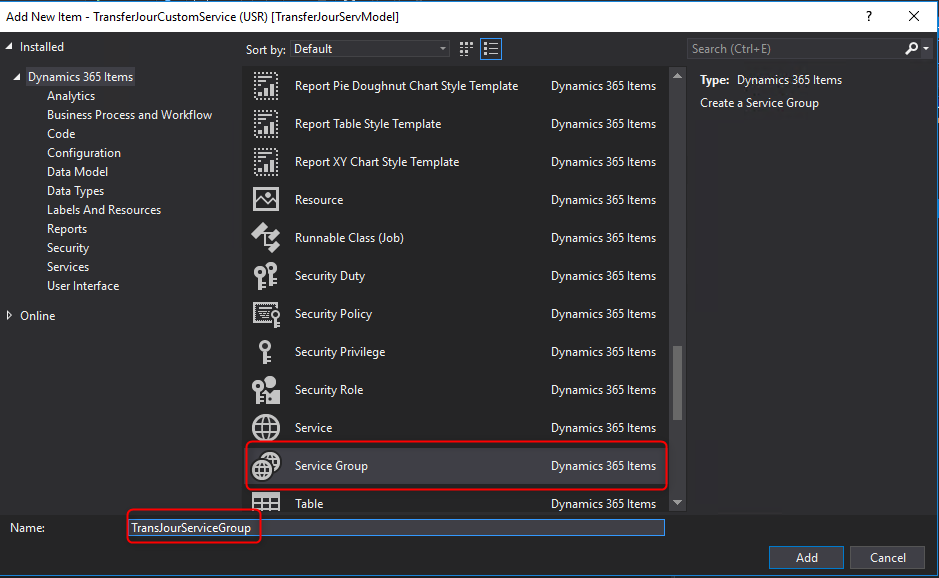The image size is (939, 578).
Task: Click the Security Duty keys icon
Action: [266, 276]
